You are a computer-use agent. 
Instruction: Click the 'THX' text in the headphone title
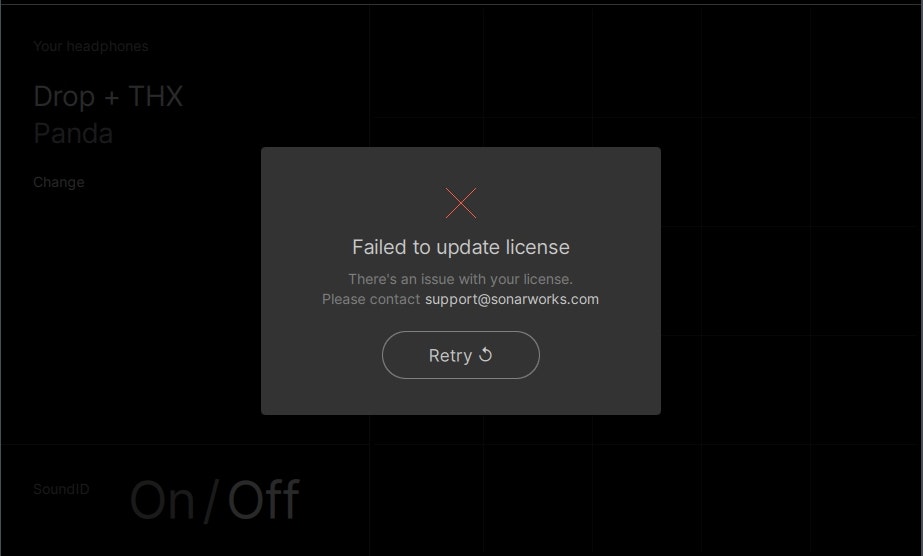click(x=155, y=96)
